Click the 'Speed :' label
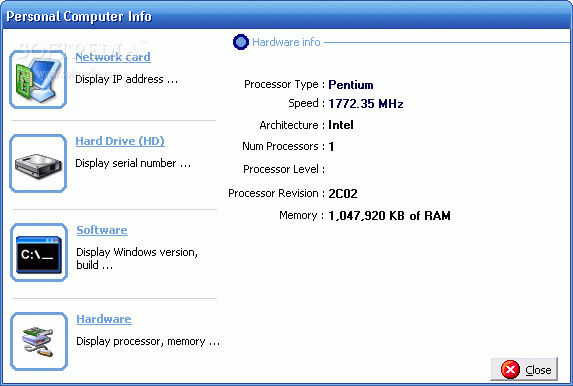This screenshot has height=386, width=573. [306, 103]
